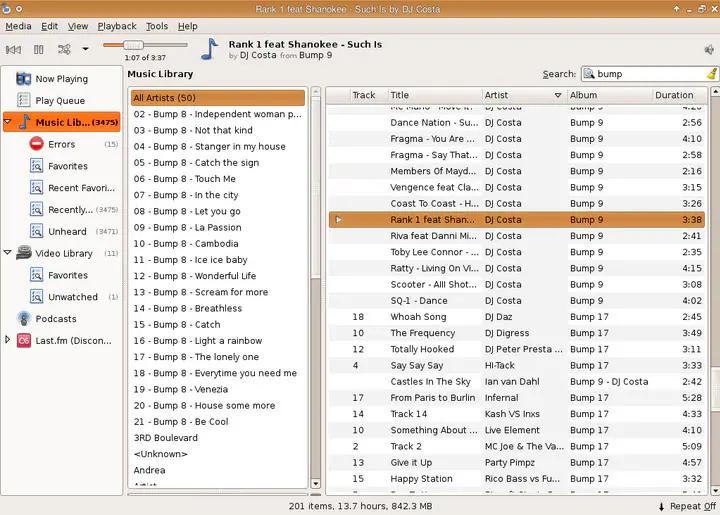Viewport: 720px width, 515px height.
Task: Open Video Library Favorites playlist
Action: point(68,275)
